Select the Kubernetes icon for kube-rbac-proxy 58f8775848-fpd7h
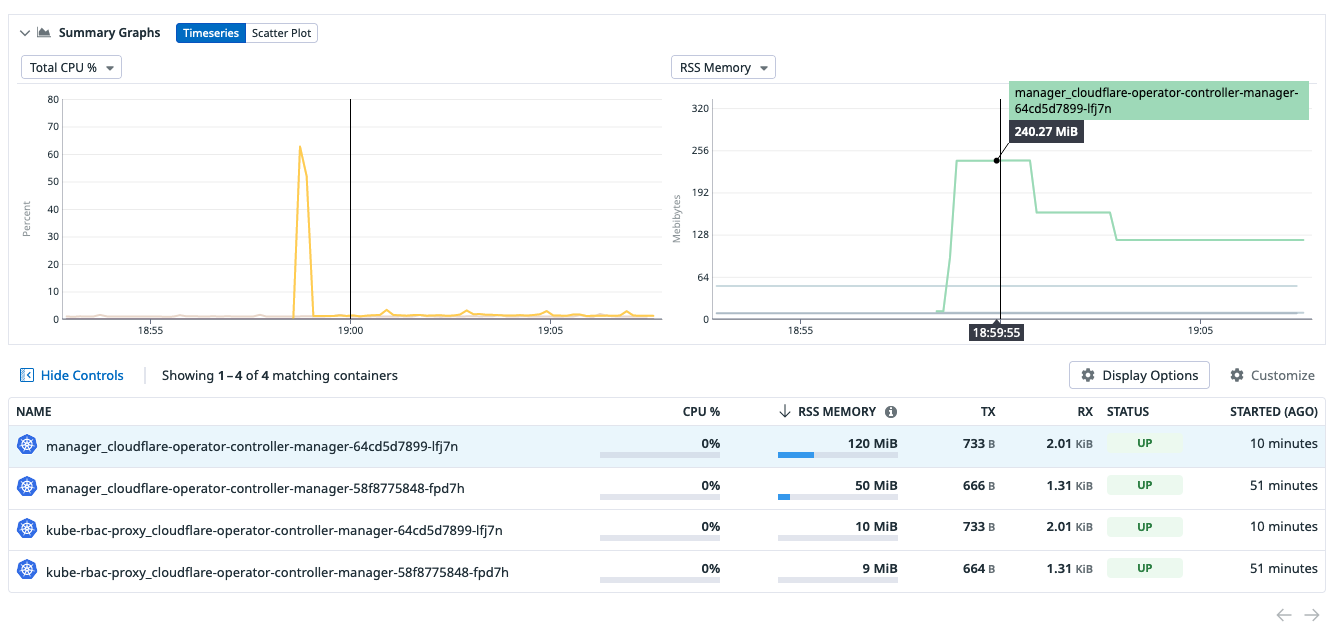Viewport: 1337px width, 626px height. [x=27, y=569]
